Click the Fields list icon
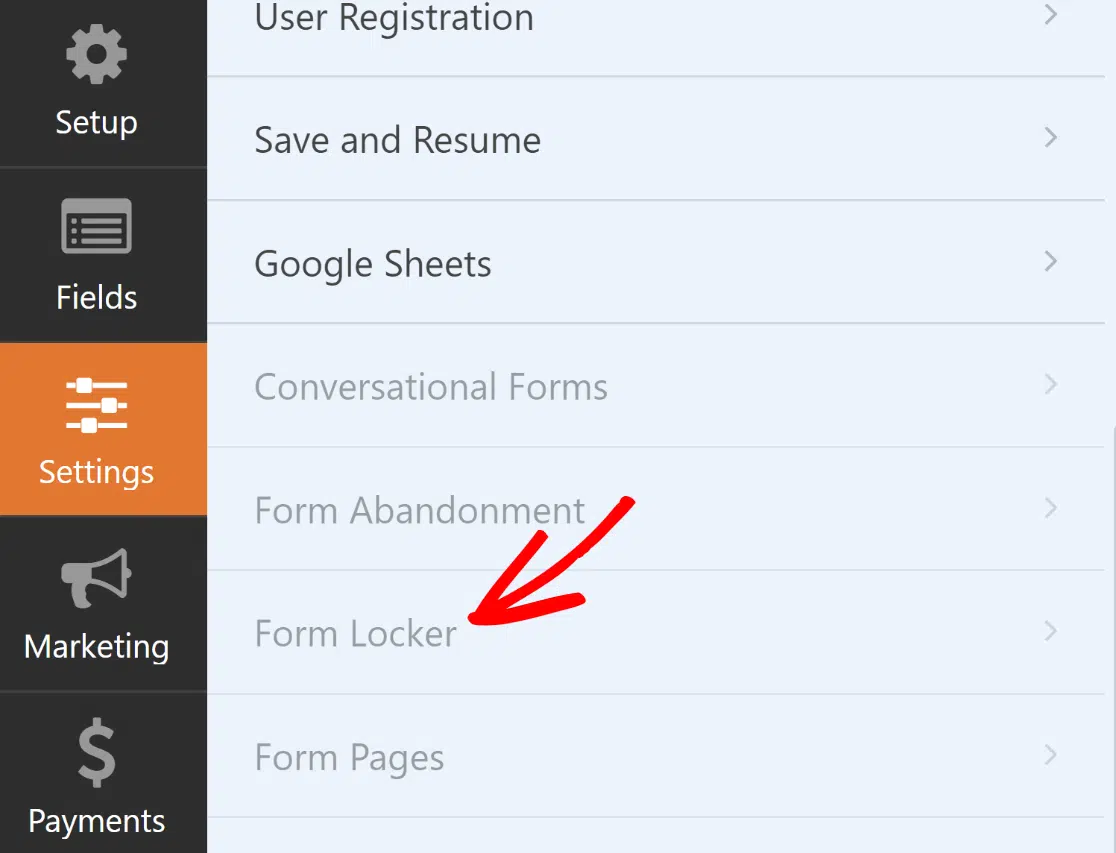This screenshot has height=853, width=1116. 96,226
